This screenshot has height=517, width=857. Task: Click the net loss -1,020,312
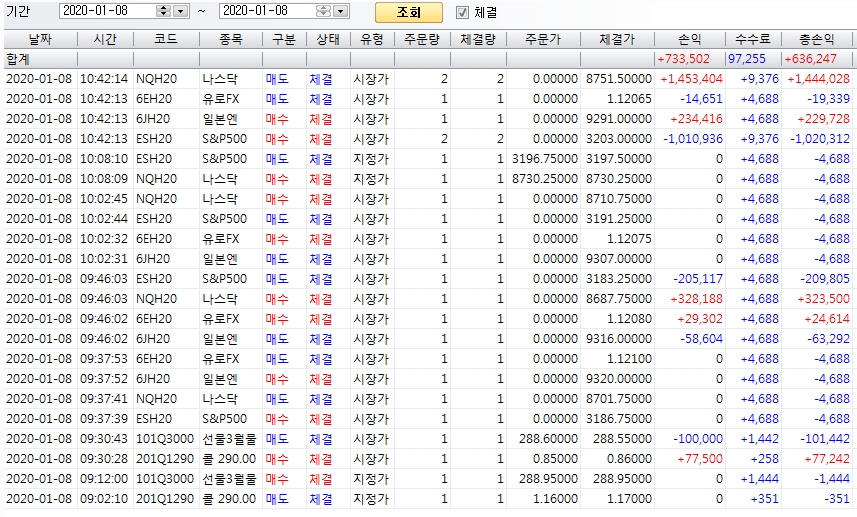[820, 139]
